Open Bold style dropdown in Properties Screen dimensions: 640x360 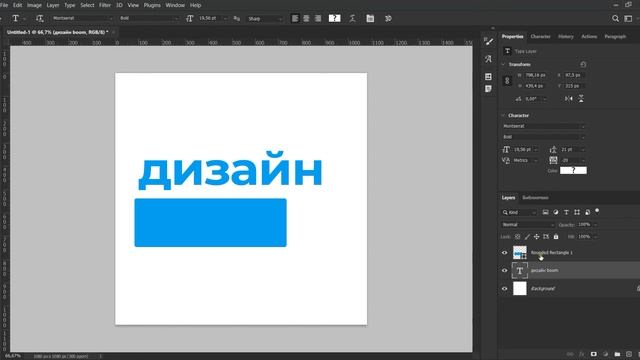544,137
